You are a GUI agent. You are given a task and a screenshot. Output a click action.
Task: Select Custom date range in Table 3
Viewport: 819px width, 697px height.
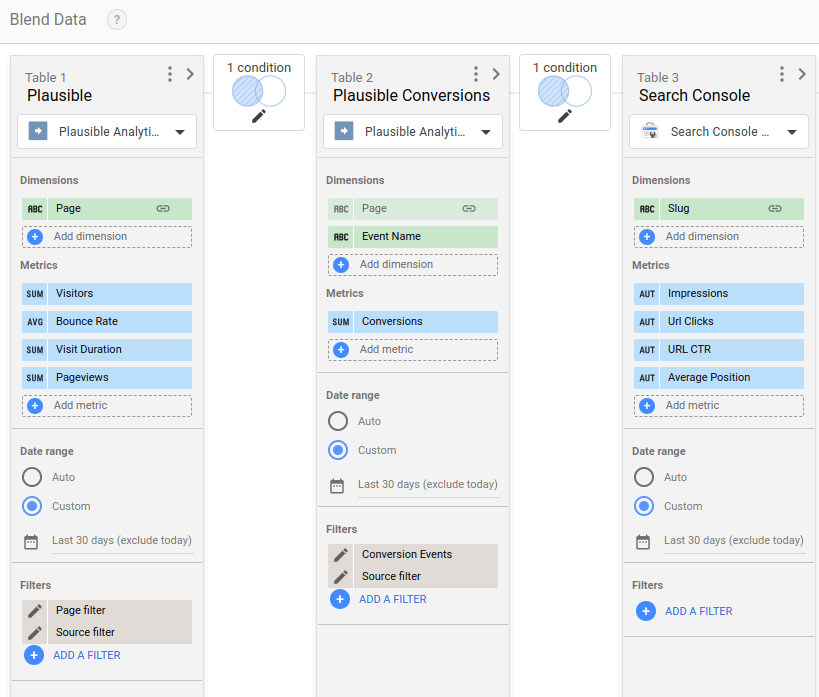643,506
